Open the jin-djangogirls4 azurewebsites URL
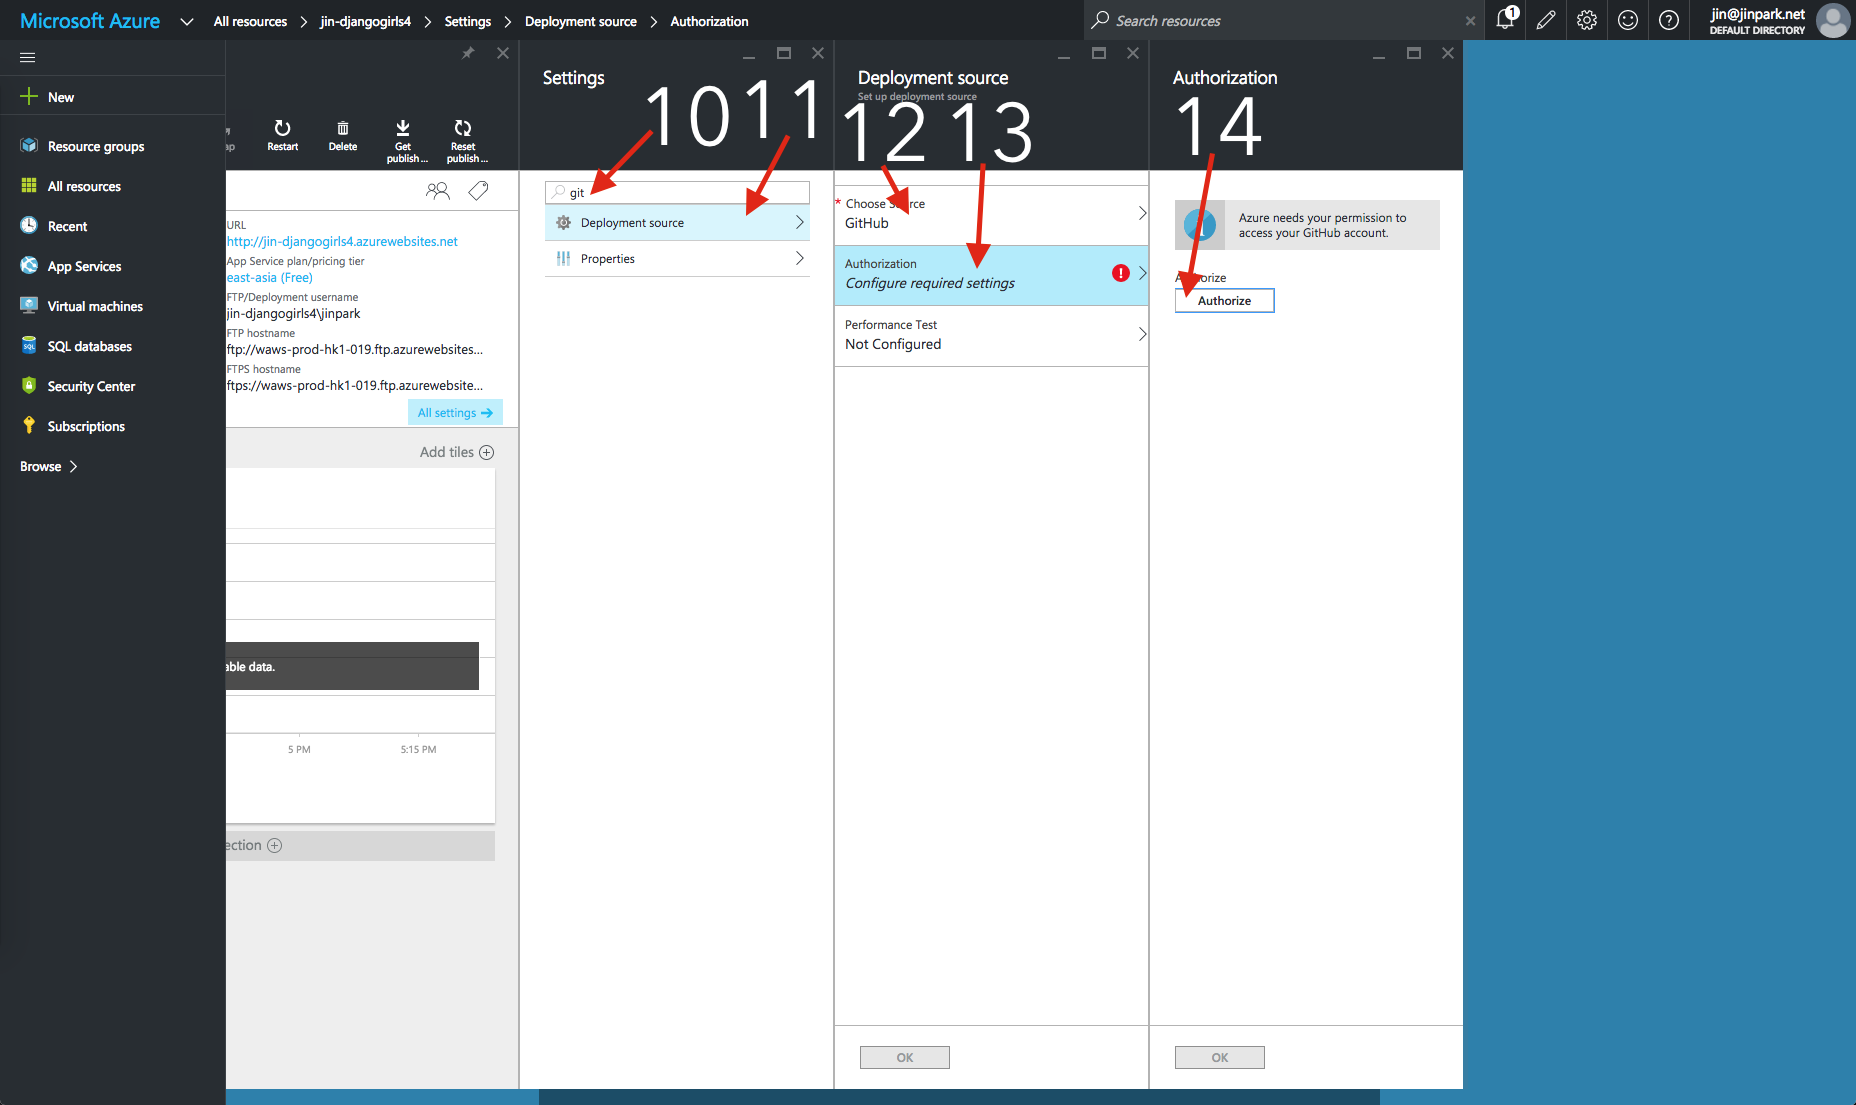 pyautogui.click(x=342, y=241)
